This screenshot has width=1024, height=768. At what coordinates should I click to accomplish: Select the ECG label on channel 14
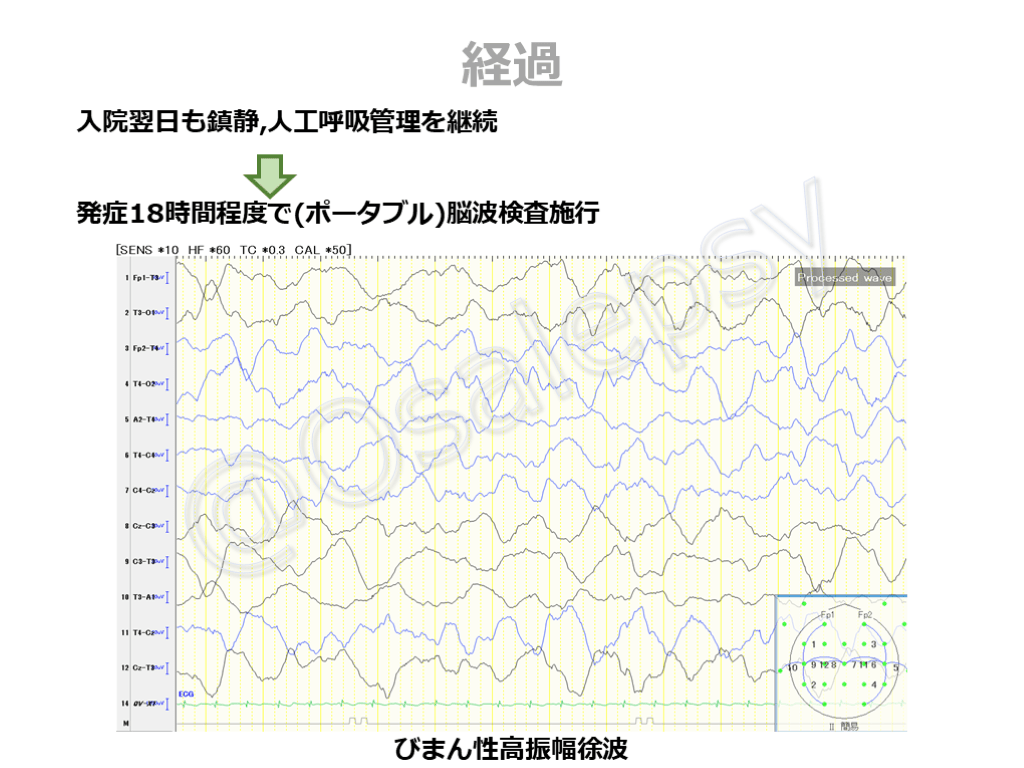[185, 693]
